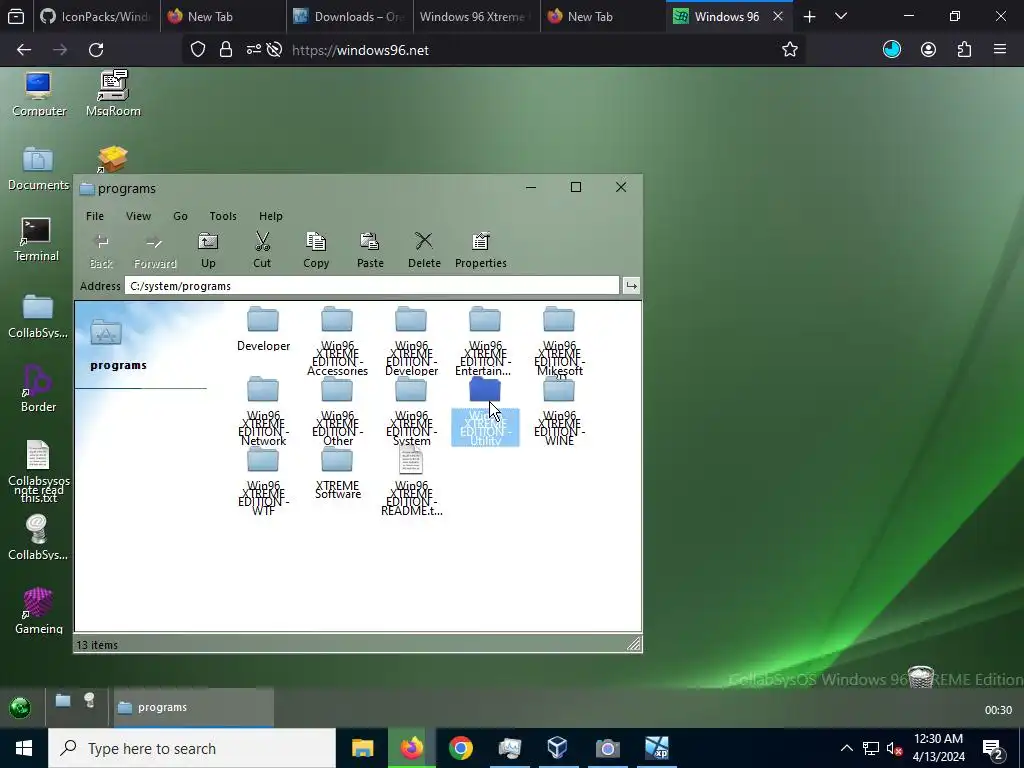Open Collabsysos note read this.txt file
The image size is (1024, 768).
[x=38, y=472]
